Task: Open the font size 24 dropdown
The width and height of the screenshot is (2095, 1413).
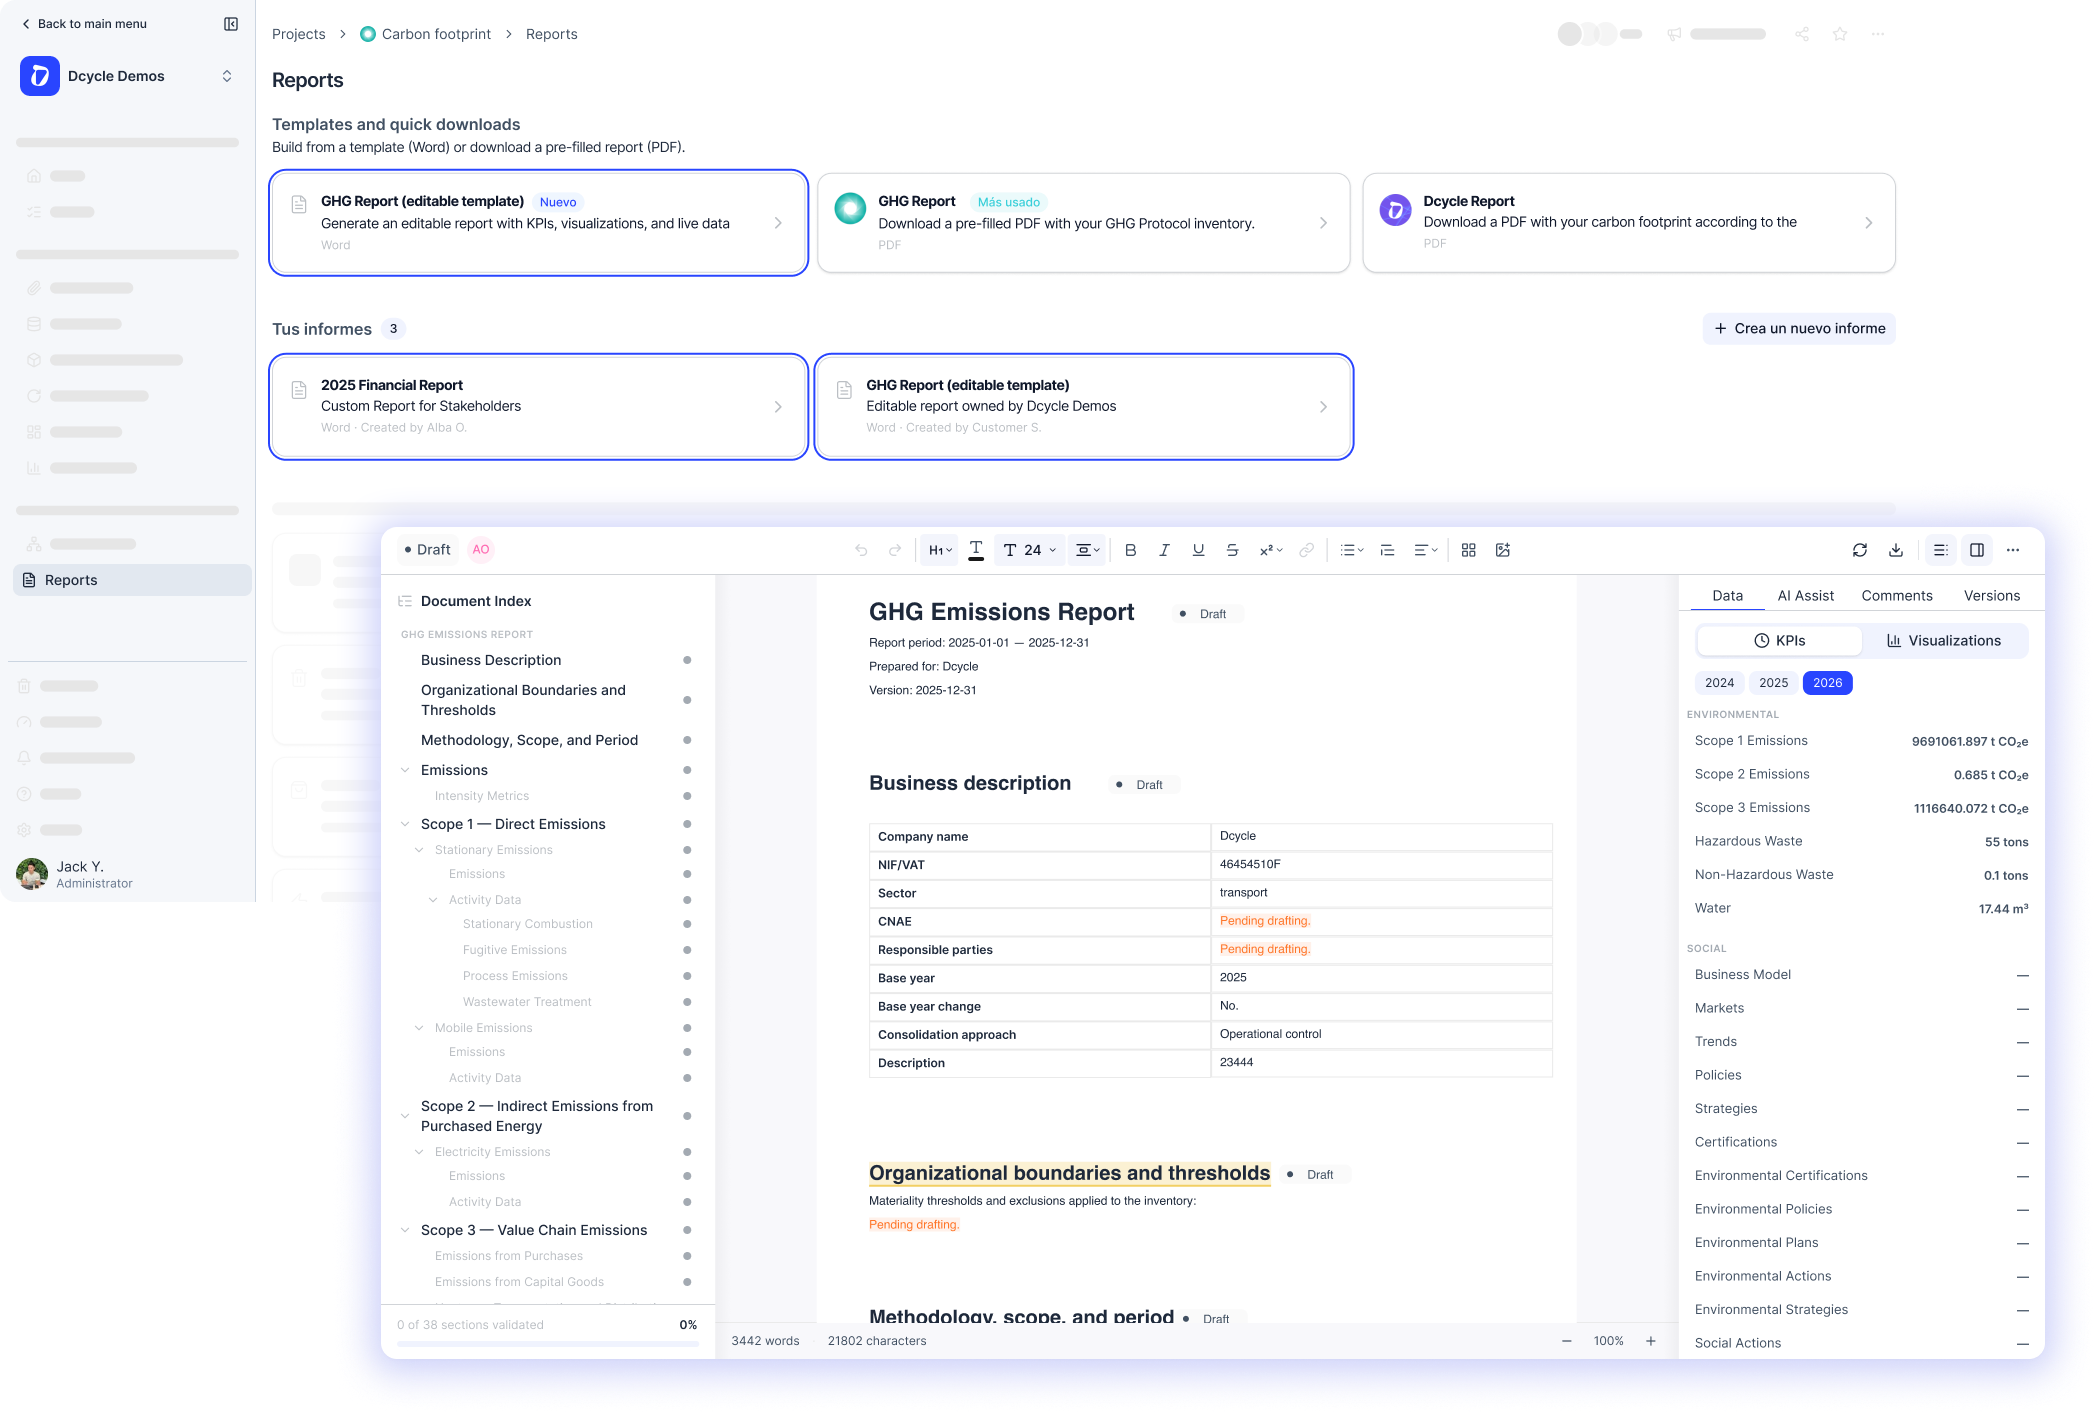Action: 1029,550
